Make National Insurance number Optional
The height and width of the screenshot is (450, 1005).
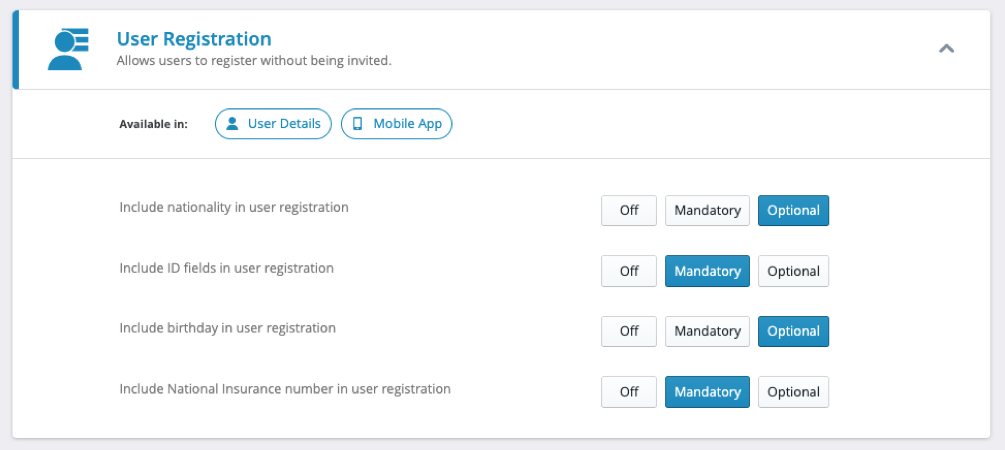[x=793, y=392]
